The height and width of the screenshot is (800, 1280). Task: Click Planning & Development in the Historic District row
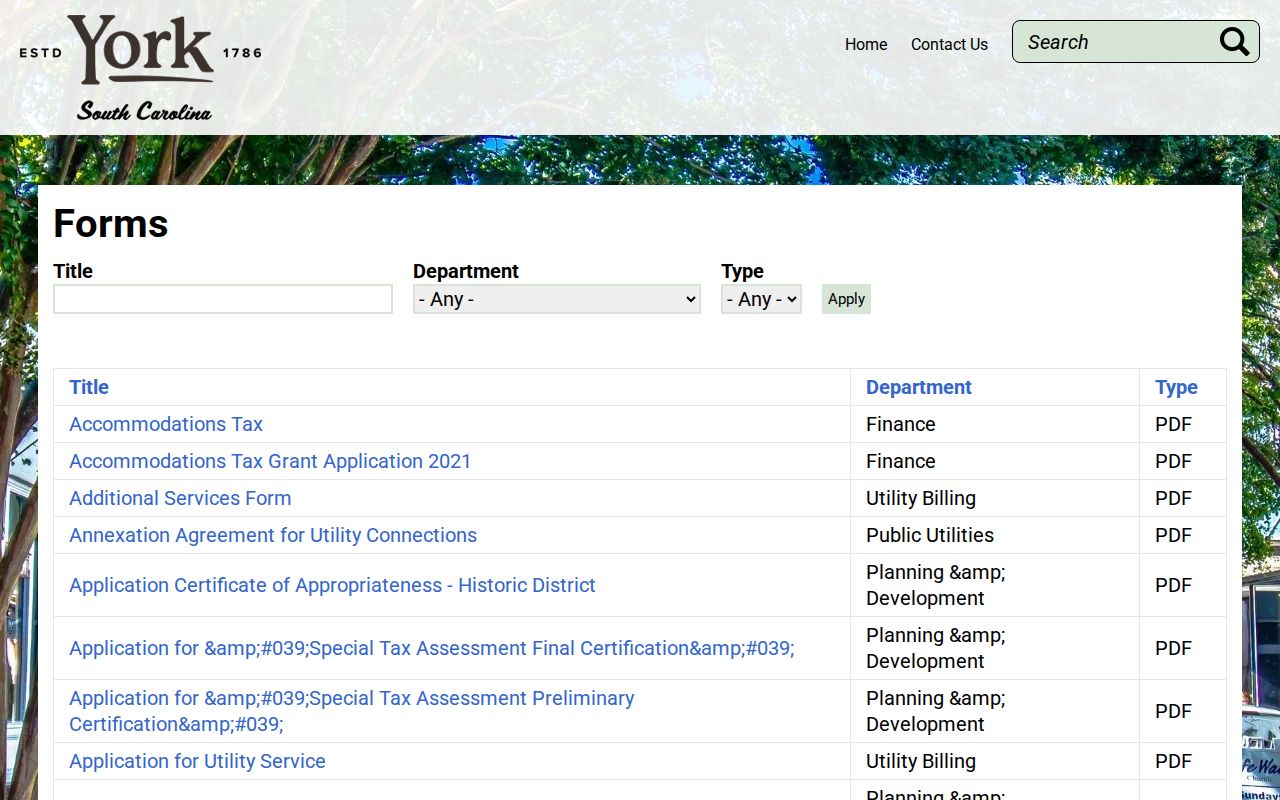click(936, 585)
